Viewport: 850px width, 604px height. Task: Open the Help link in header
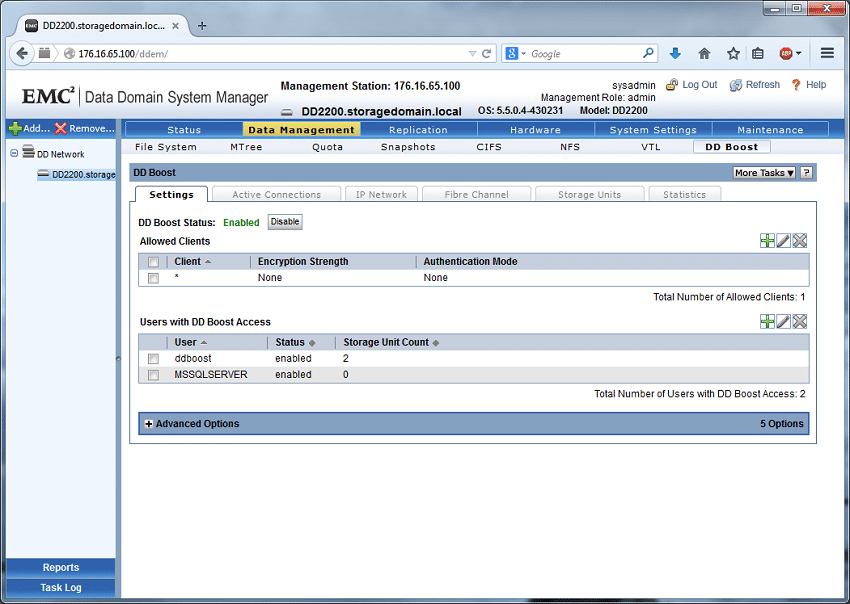pyautogui.click(x=809, y=85)
